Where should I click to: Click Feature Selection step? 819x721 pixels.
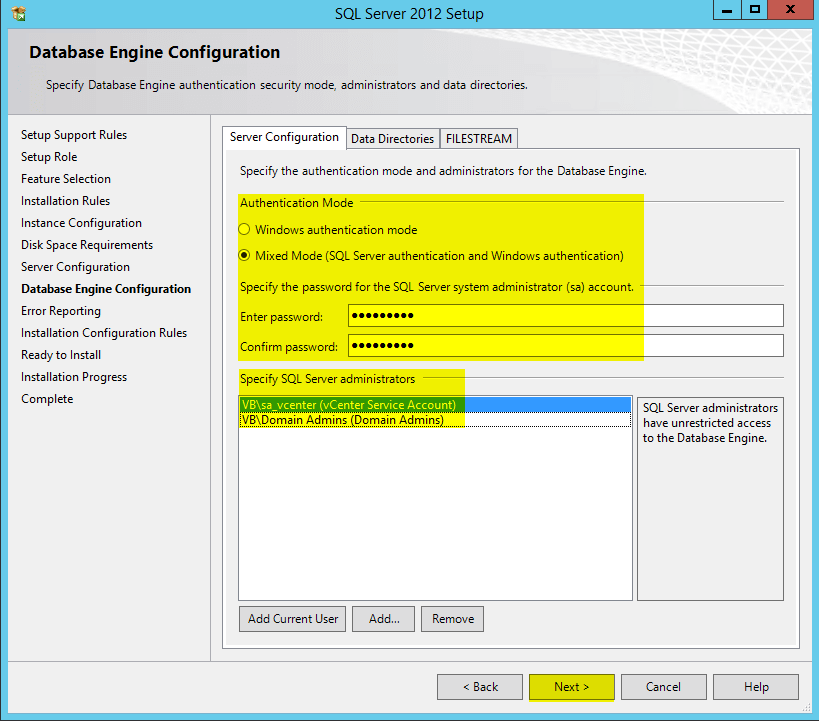[x=66, y=179]
